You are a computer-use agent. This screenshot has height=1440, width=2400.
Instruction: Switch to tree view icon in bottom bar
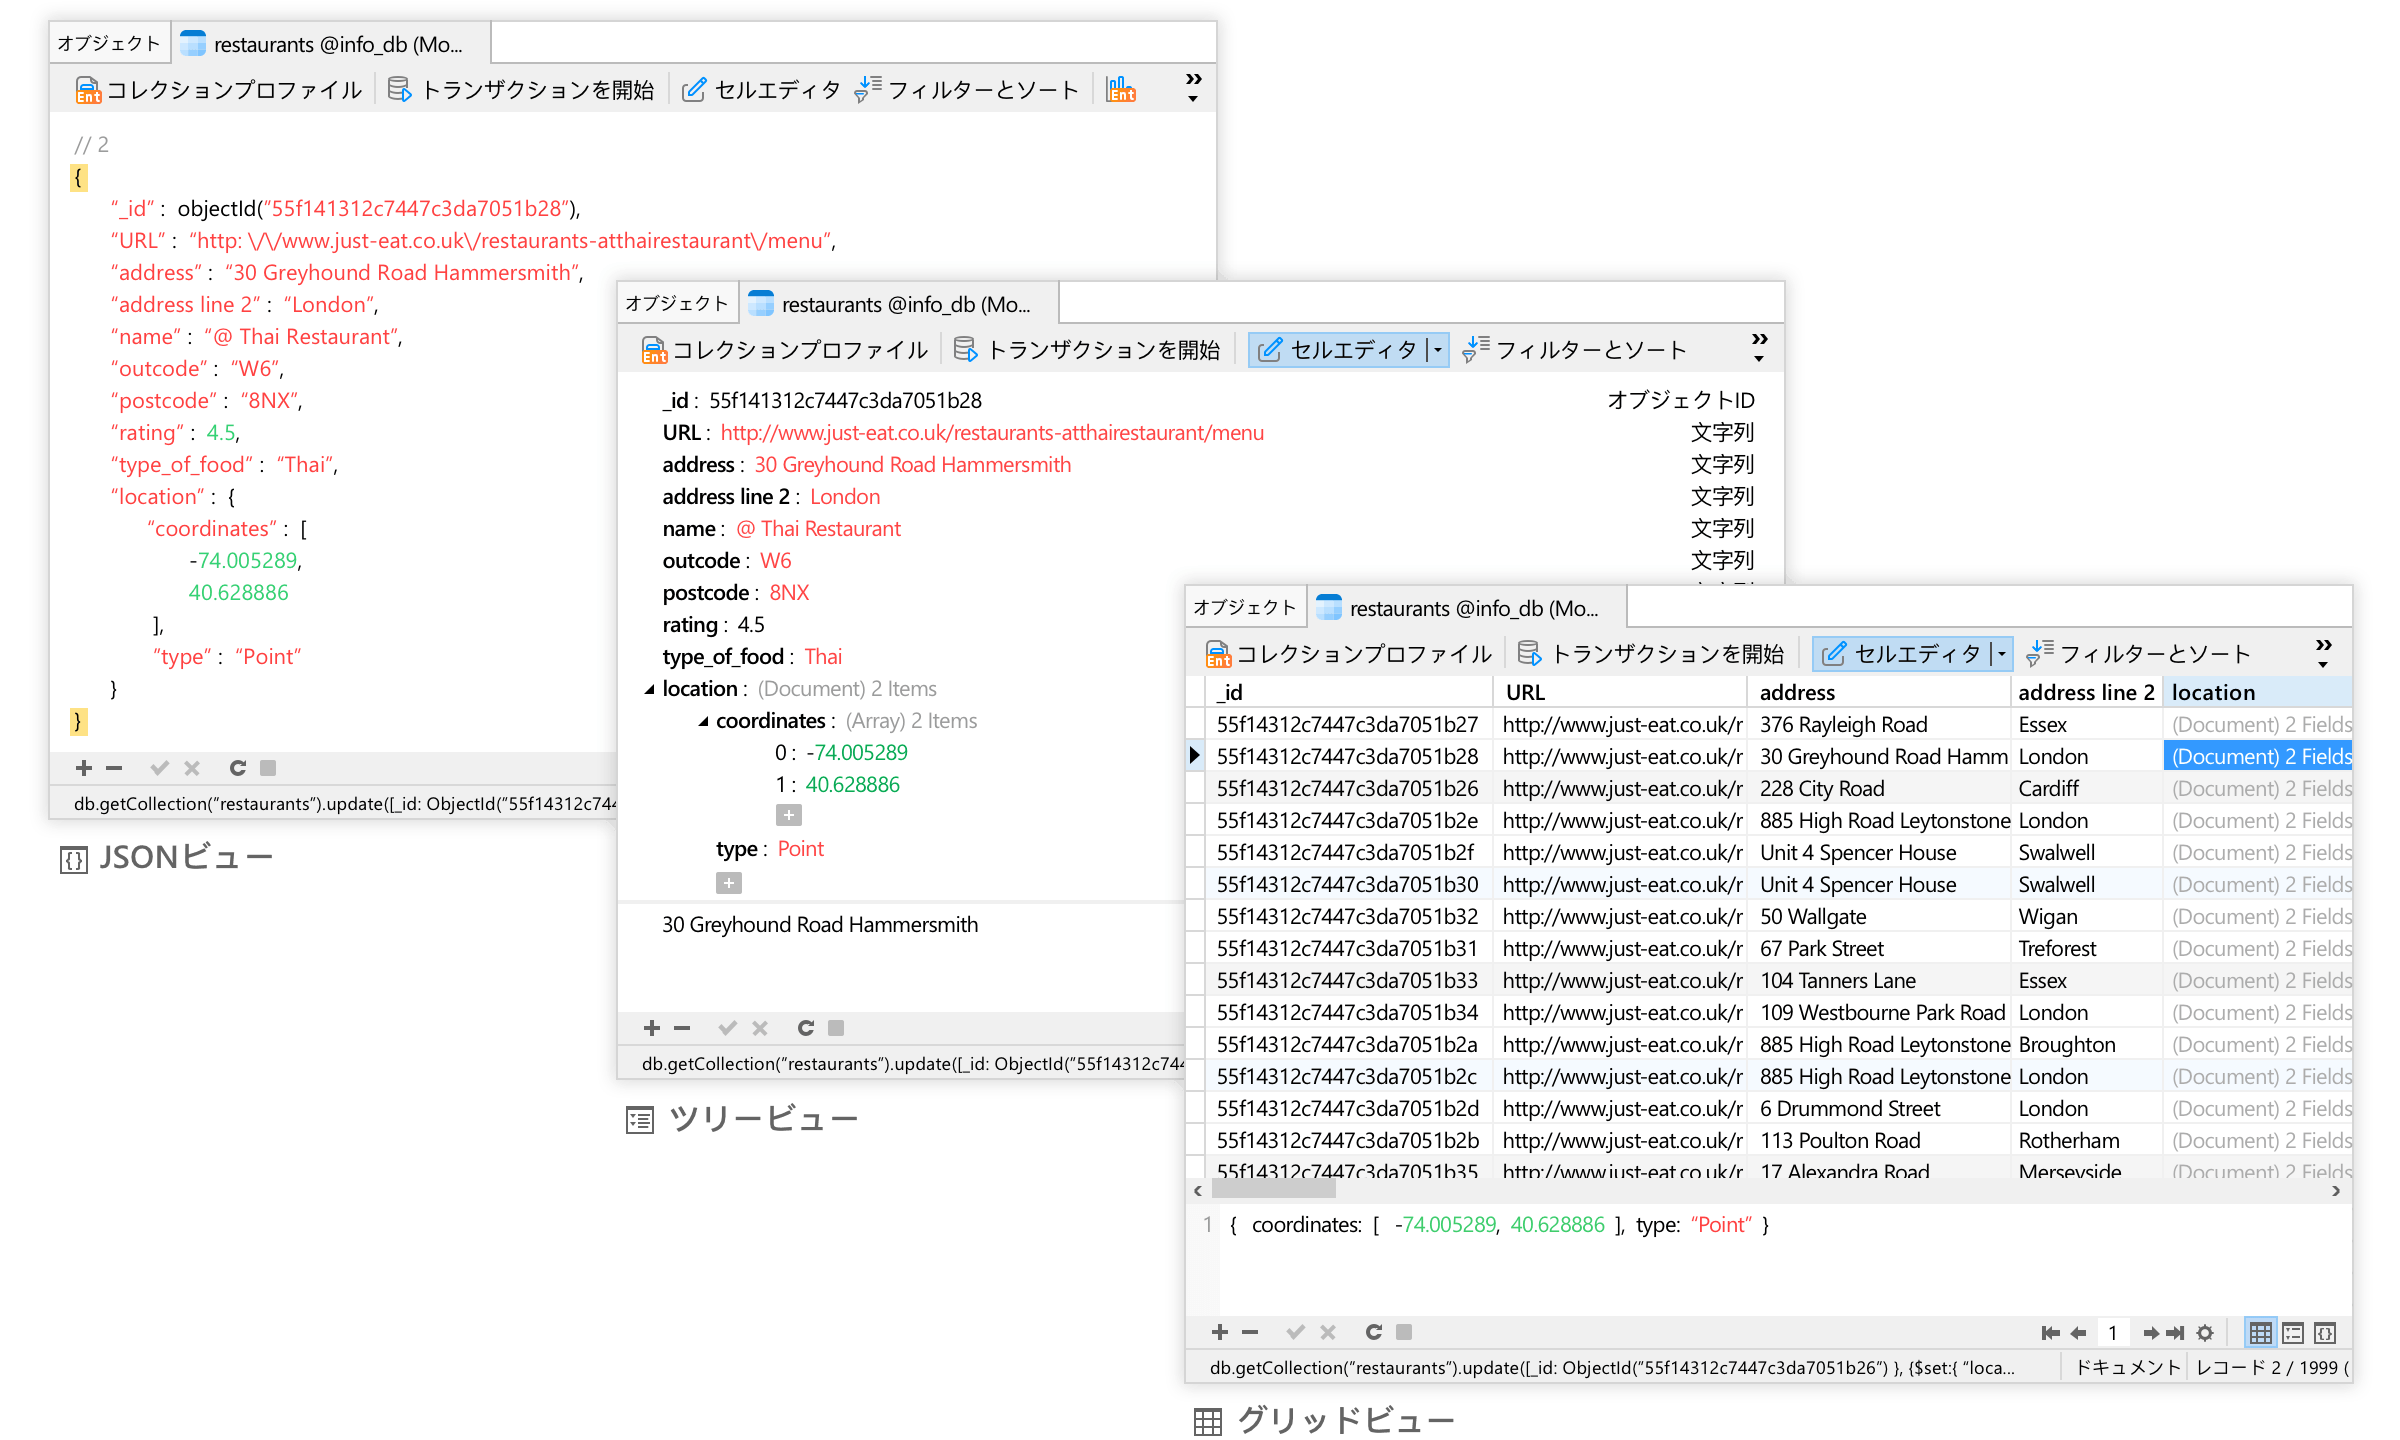click(x=2293, y=1333)
